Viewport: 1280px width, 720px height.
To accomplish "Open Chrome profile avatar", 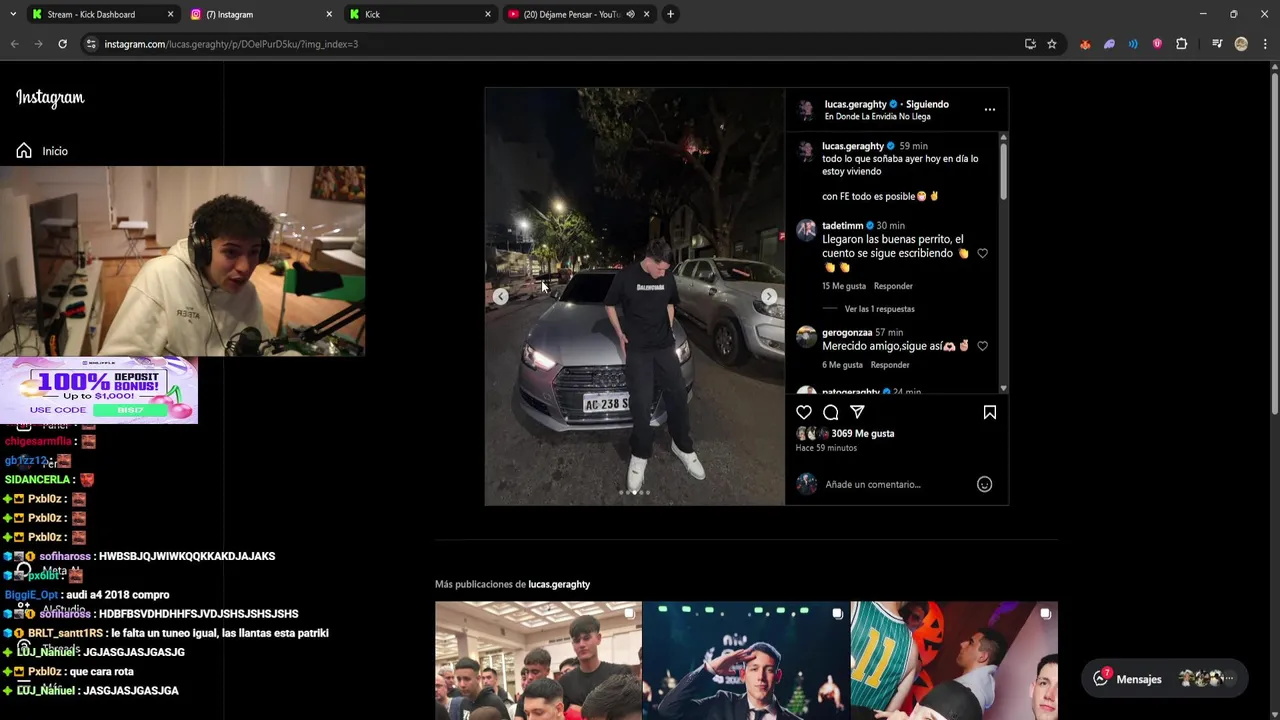I will [1241, 44].
